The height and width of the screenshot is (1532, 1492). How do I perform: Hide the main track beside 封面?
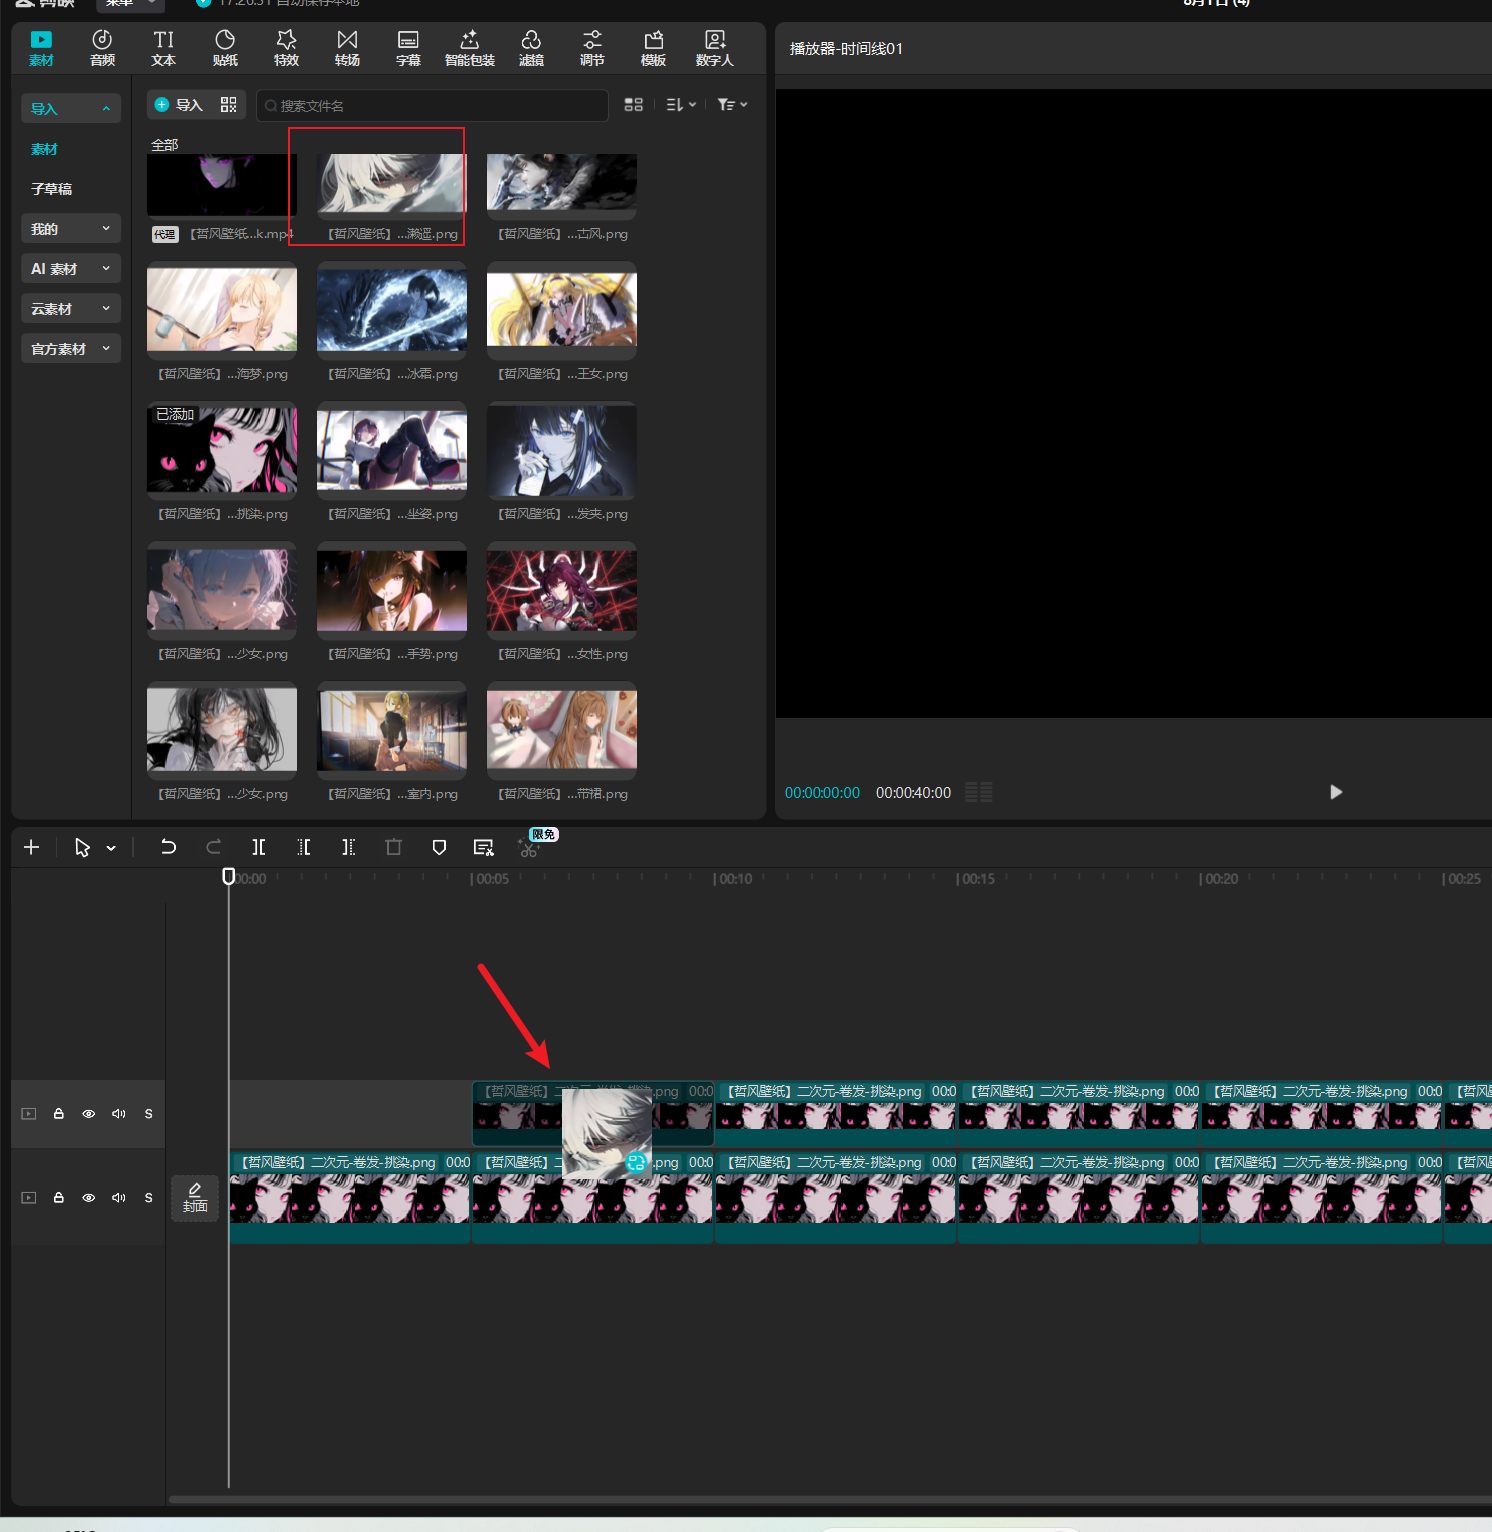pos(89,1198)
